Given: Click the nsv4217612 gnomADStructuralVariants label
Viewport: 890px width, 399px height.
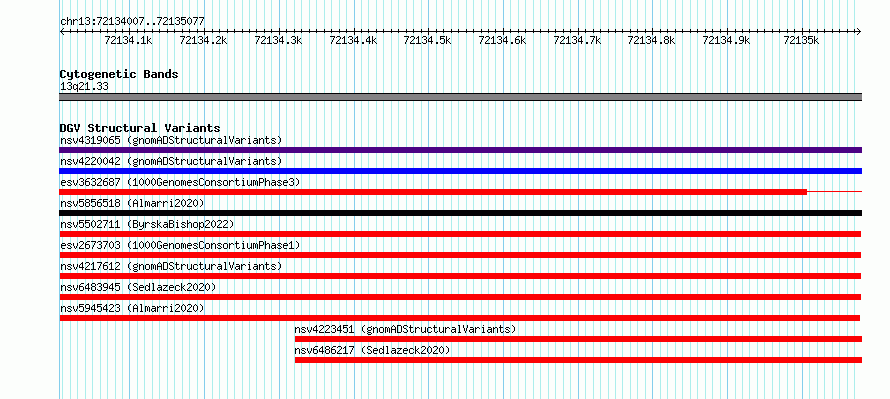Looking at the screenshot, I should 171,266.
